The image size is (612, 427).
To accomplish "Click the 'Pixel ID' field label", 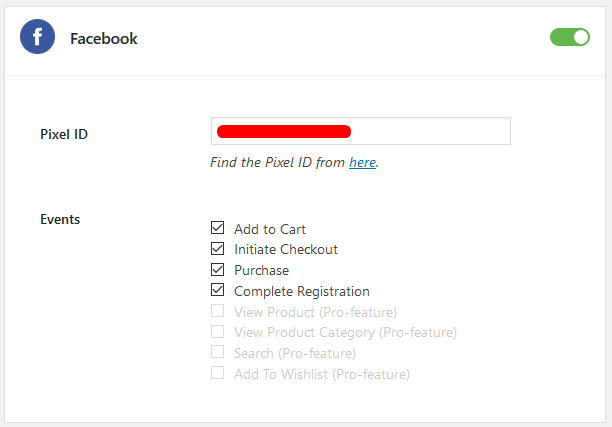I will [x=64, y=134].
